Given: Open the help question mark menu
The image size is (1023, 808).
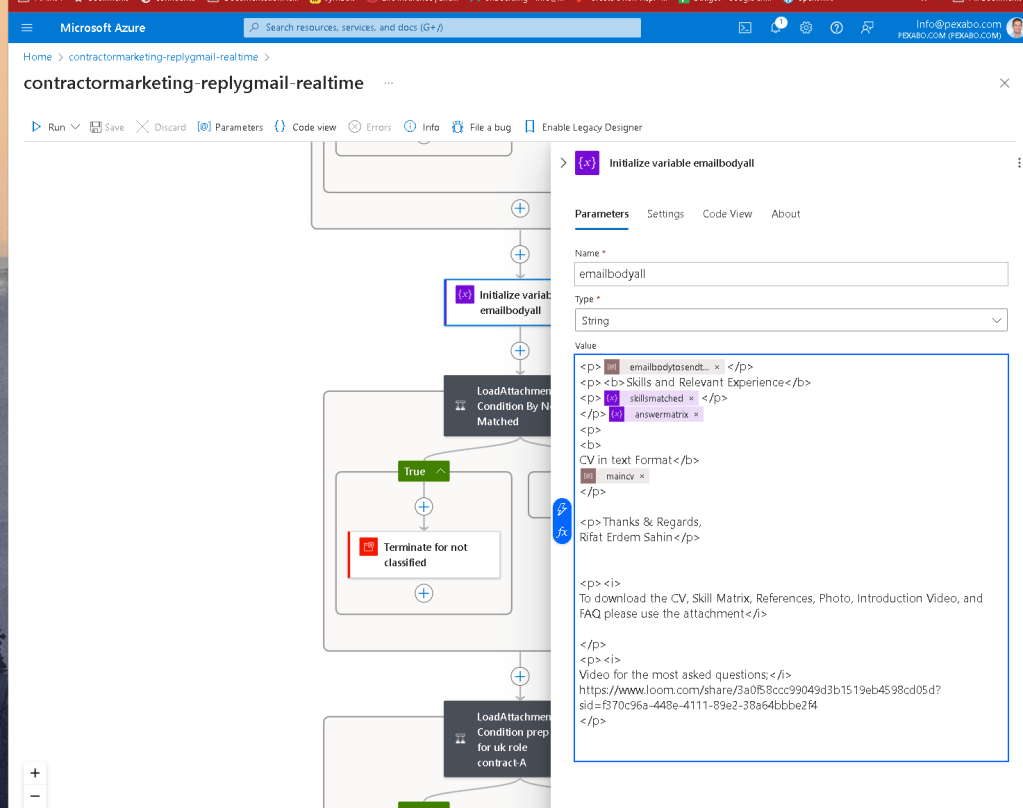Looking at the screenshot, I should coord(836,27).
